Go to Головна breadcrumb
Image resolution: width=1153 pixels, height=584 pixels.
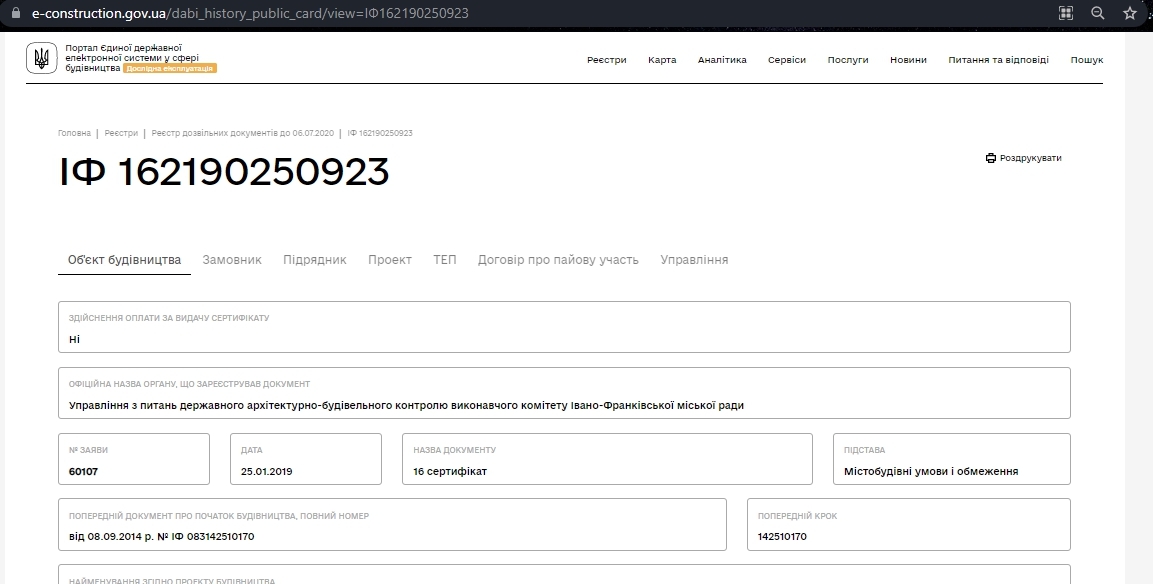coord(74,133)
